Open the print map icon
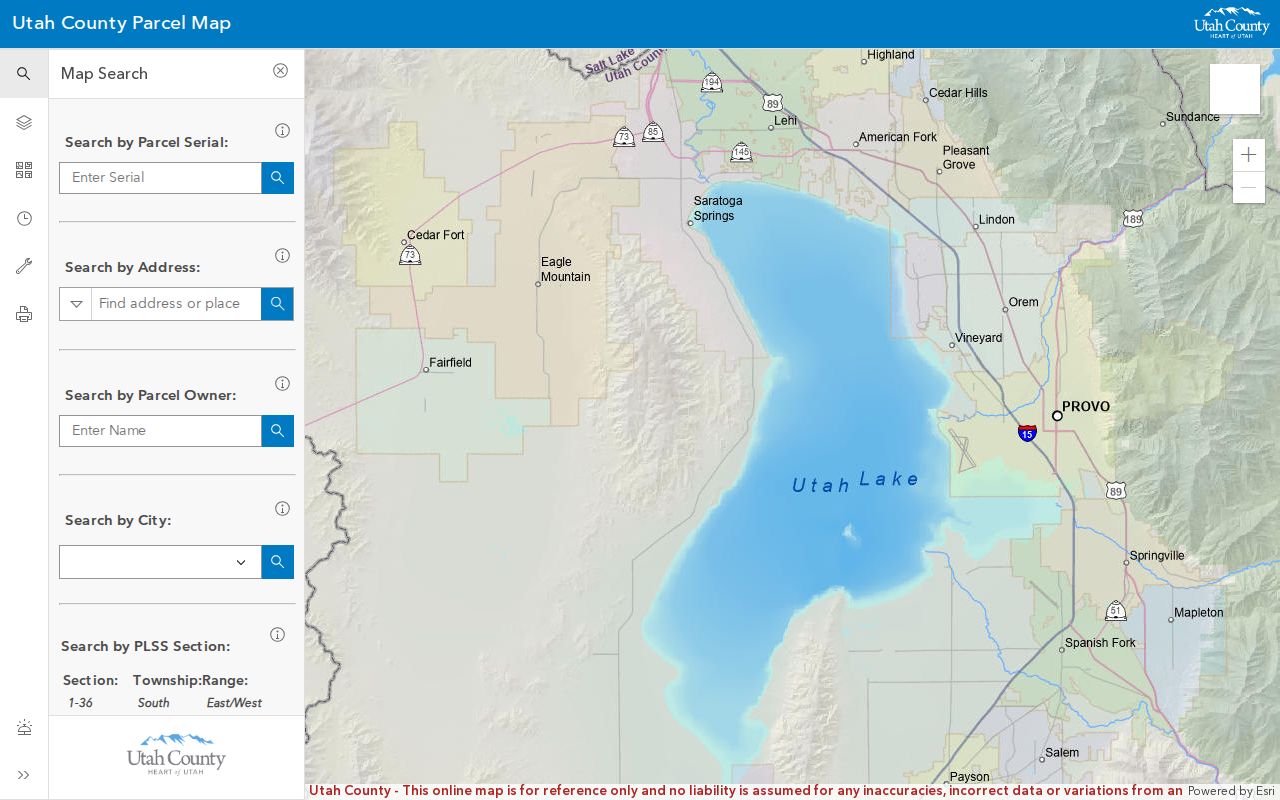 point(24,314)
